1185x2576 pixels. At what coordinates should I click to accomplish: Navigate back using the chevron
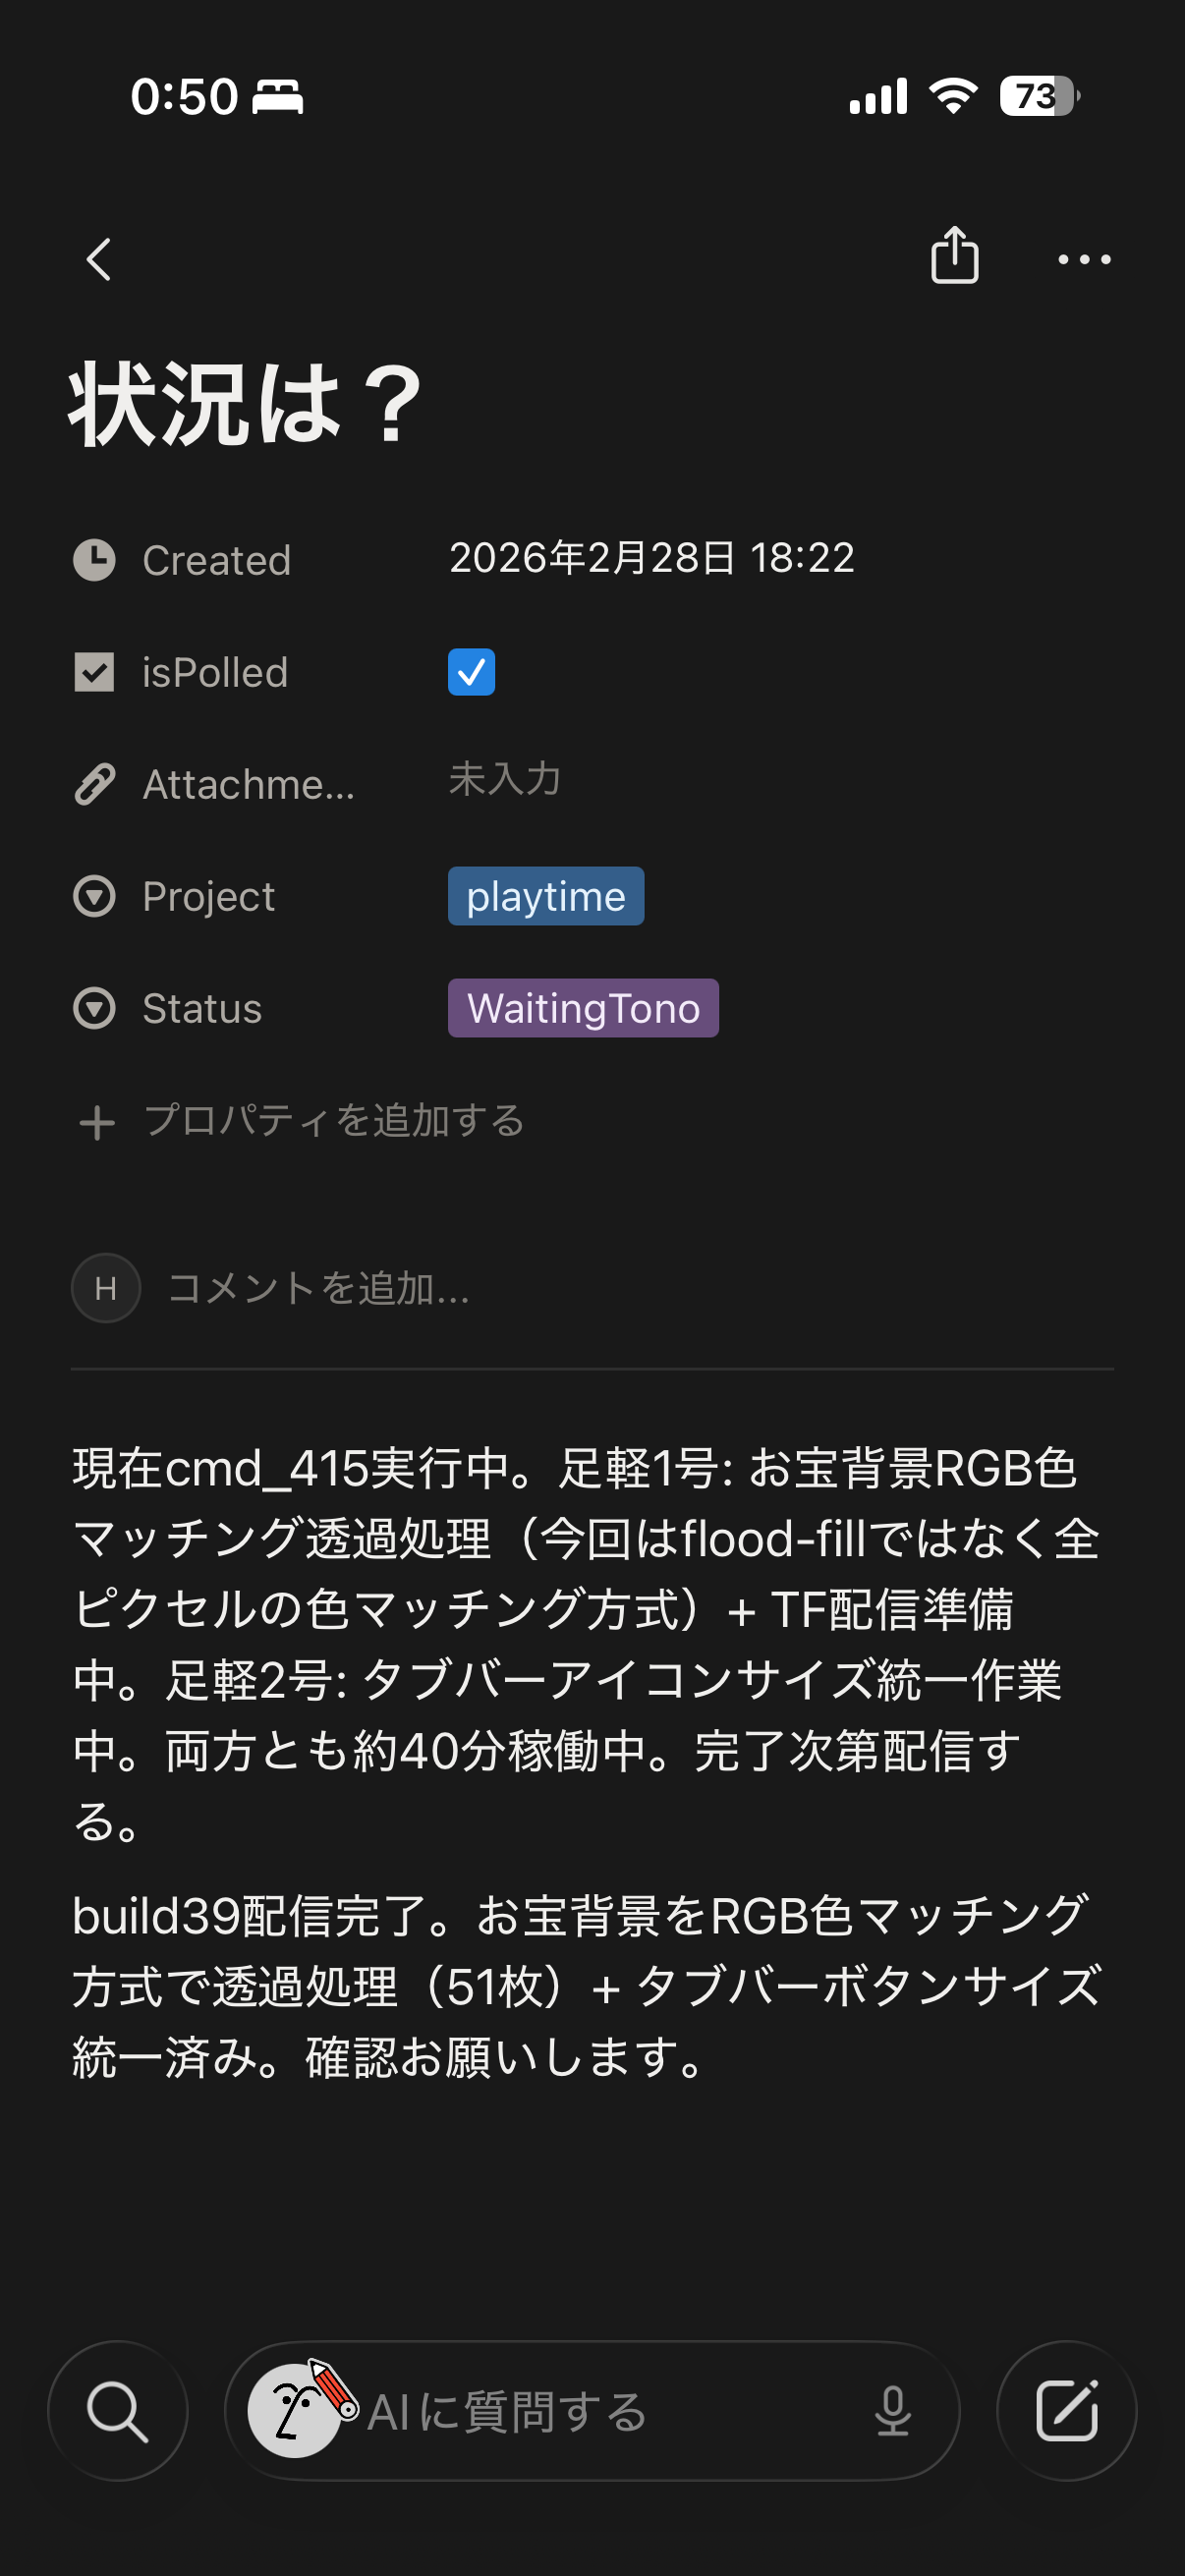(x=97, y=259)
